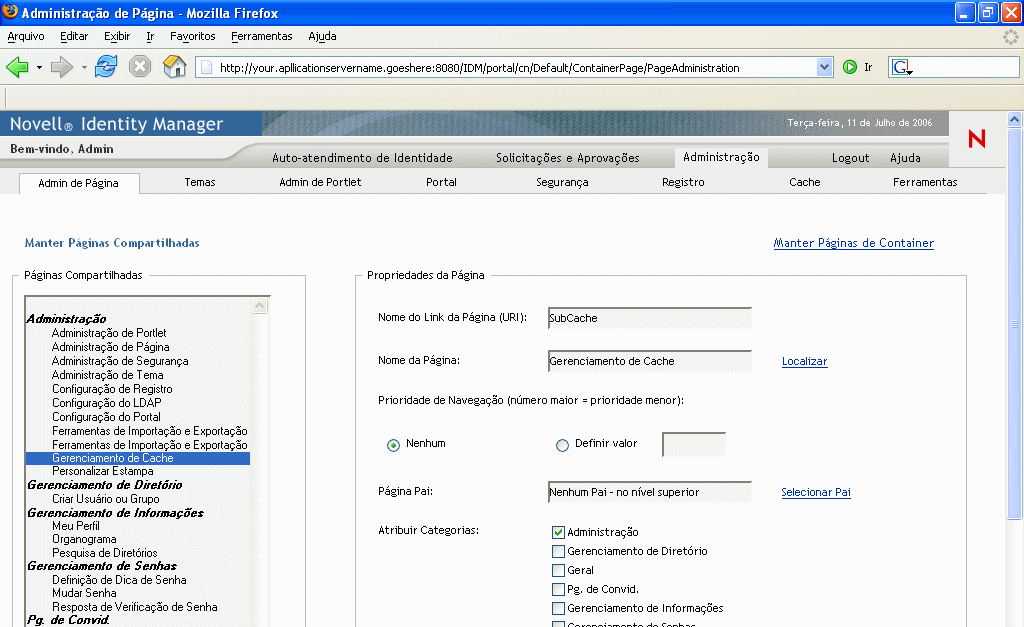This screenshot has height=627, width=1024.
Task: Switch to Solicitações e Aprovações tab
Action: (x=568, y=158)
